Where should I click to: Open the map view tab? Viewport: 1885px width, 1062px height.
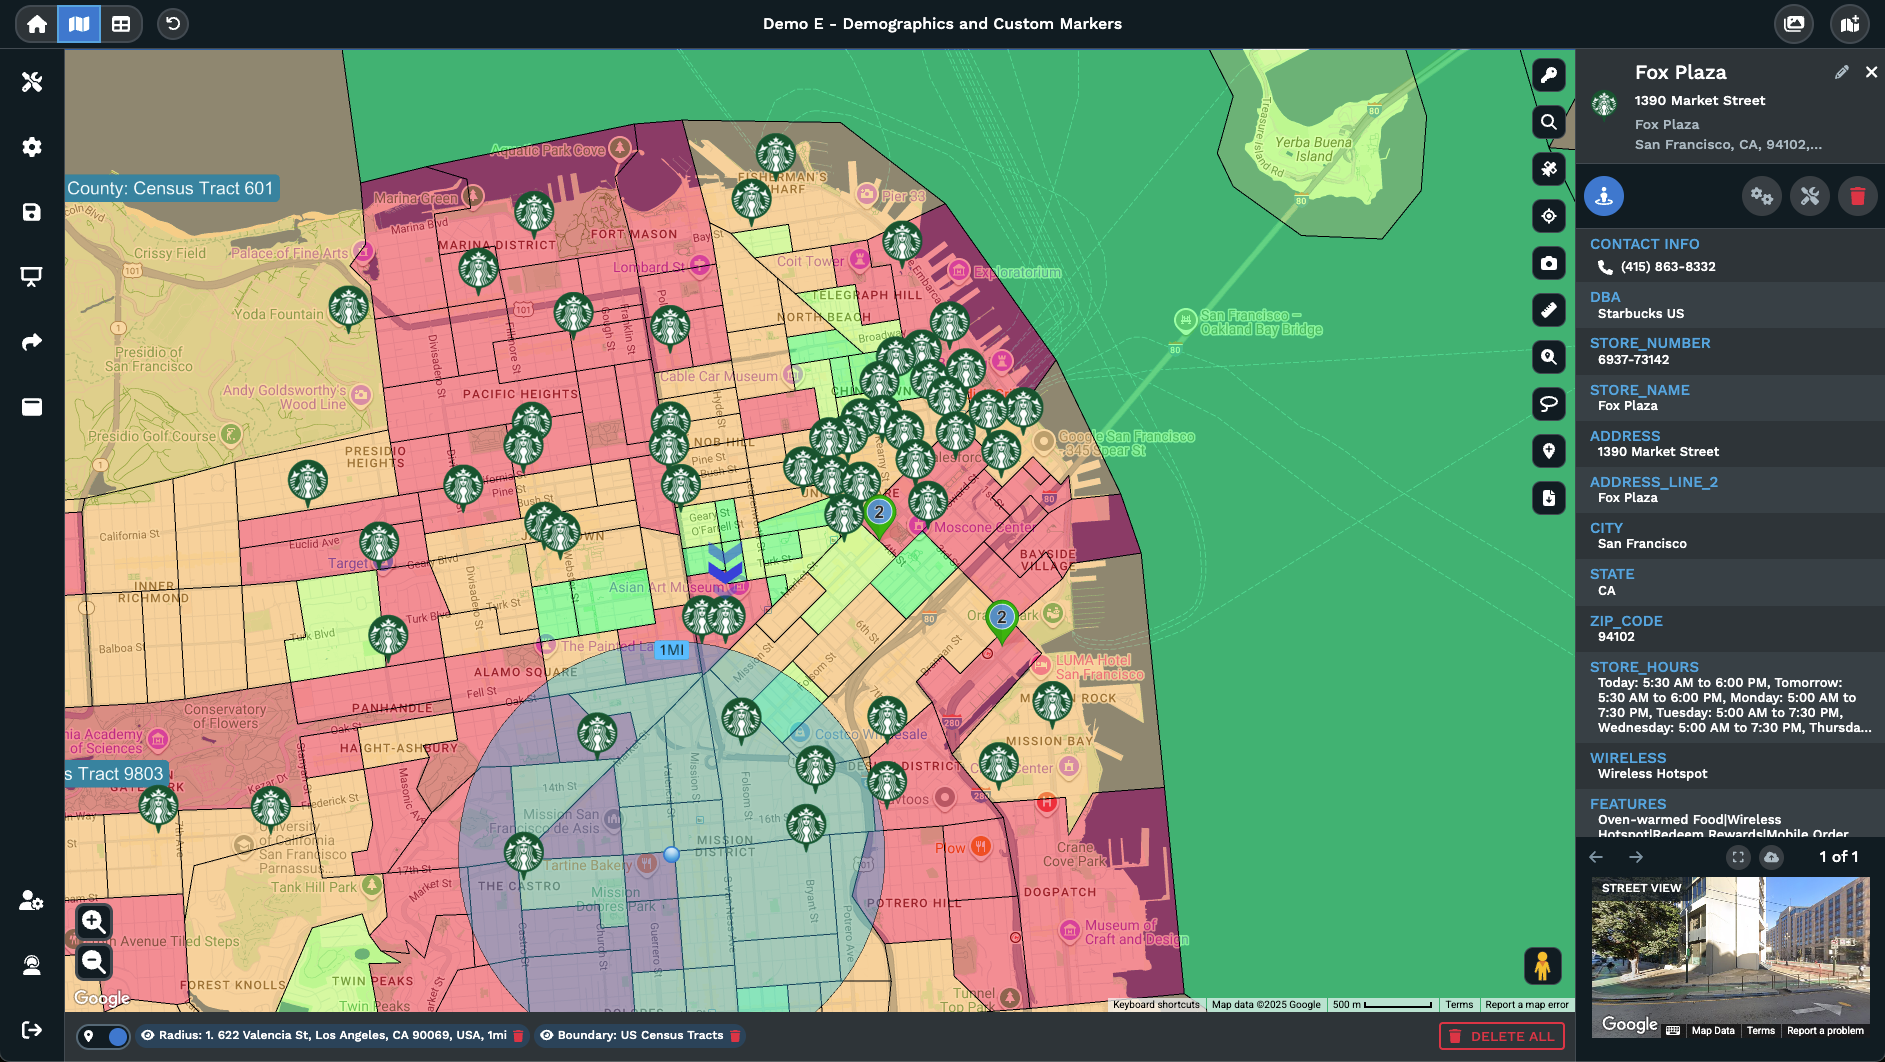click(79, 24)
